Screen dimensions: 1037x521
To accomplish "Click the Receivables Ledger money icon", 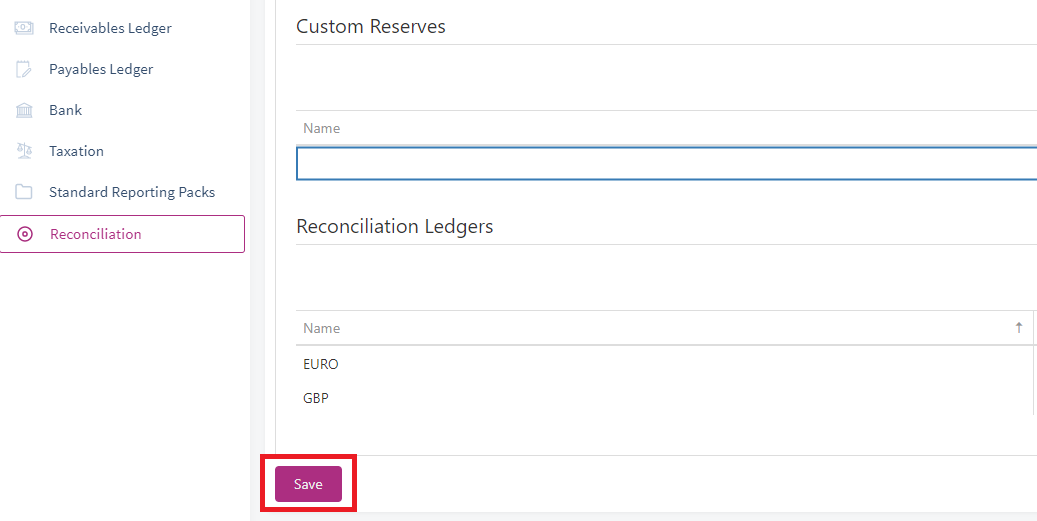I will pos(24,28).
